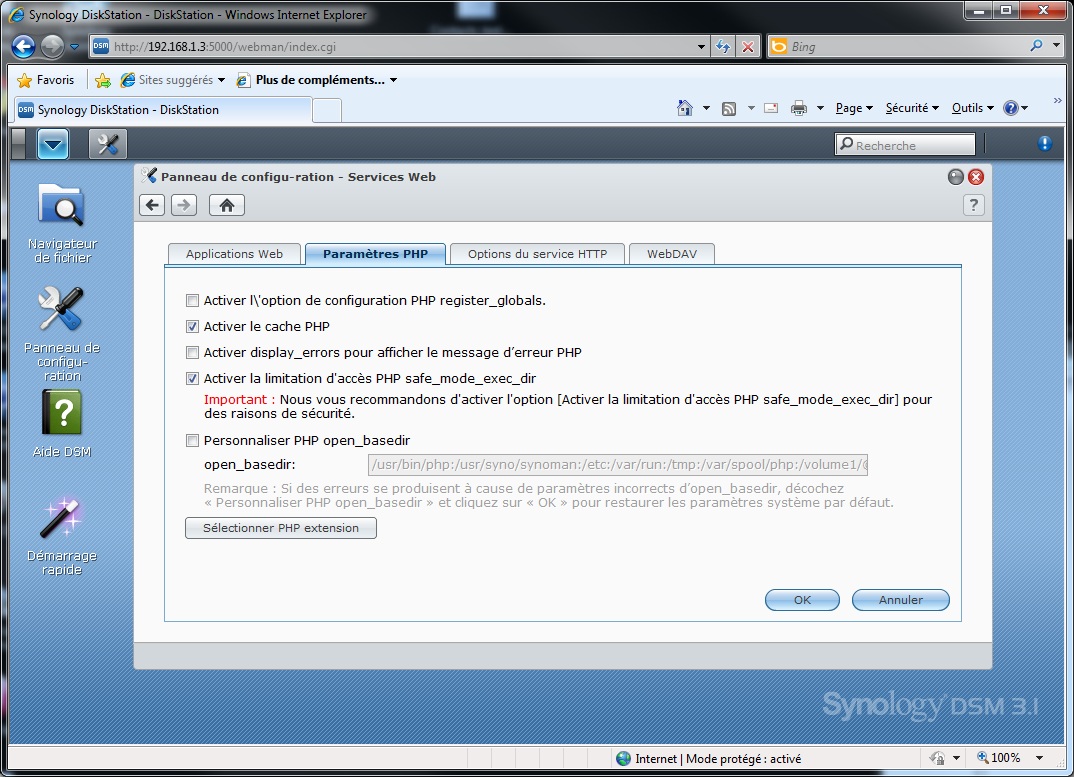Open Panneau de configuration desktop icon
The image size is (1074, 777).
click(x=62, y=334)
